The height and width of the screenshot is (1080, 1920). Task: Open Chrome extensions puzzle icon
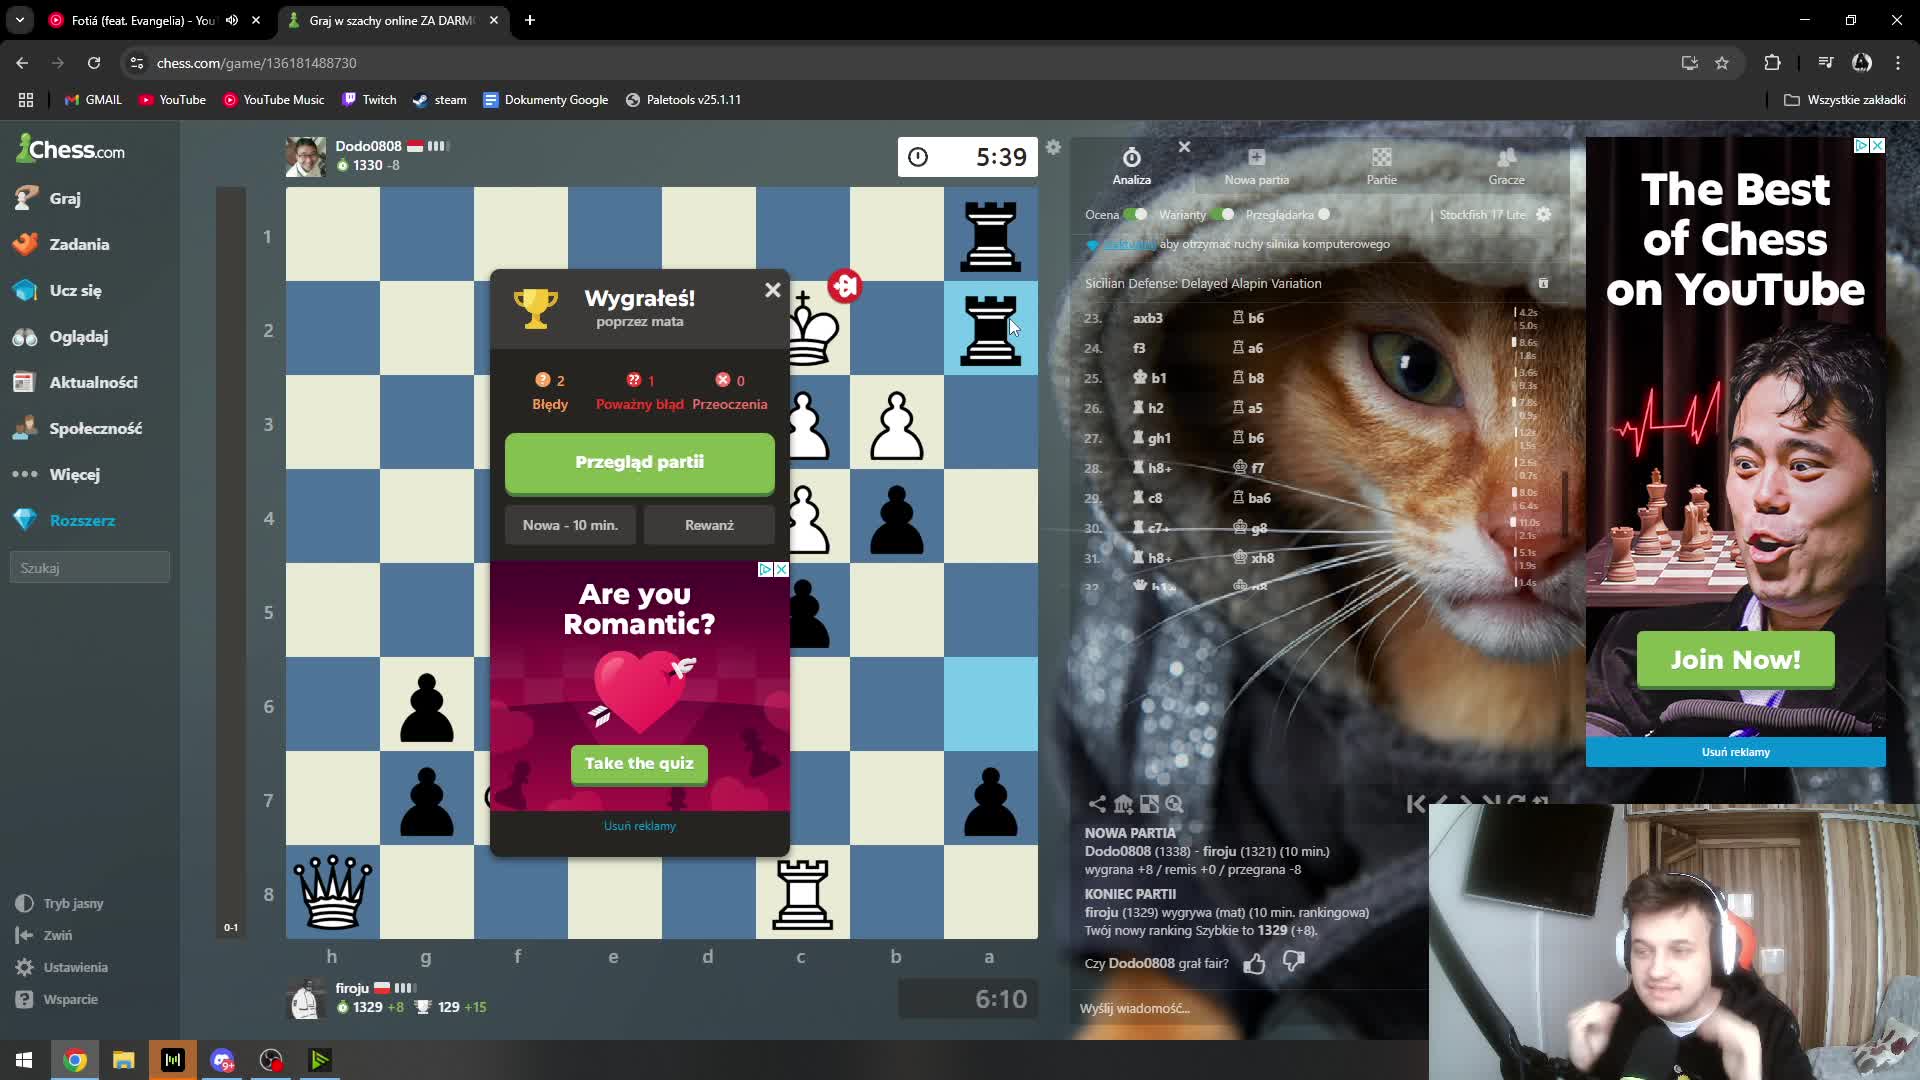(1772, 63)
